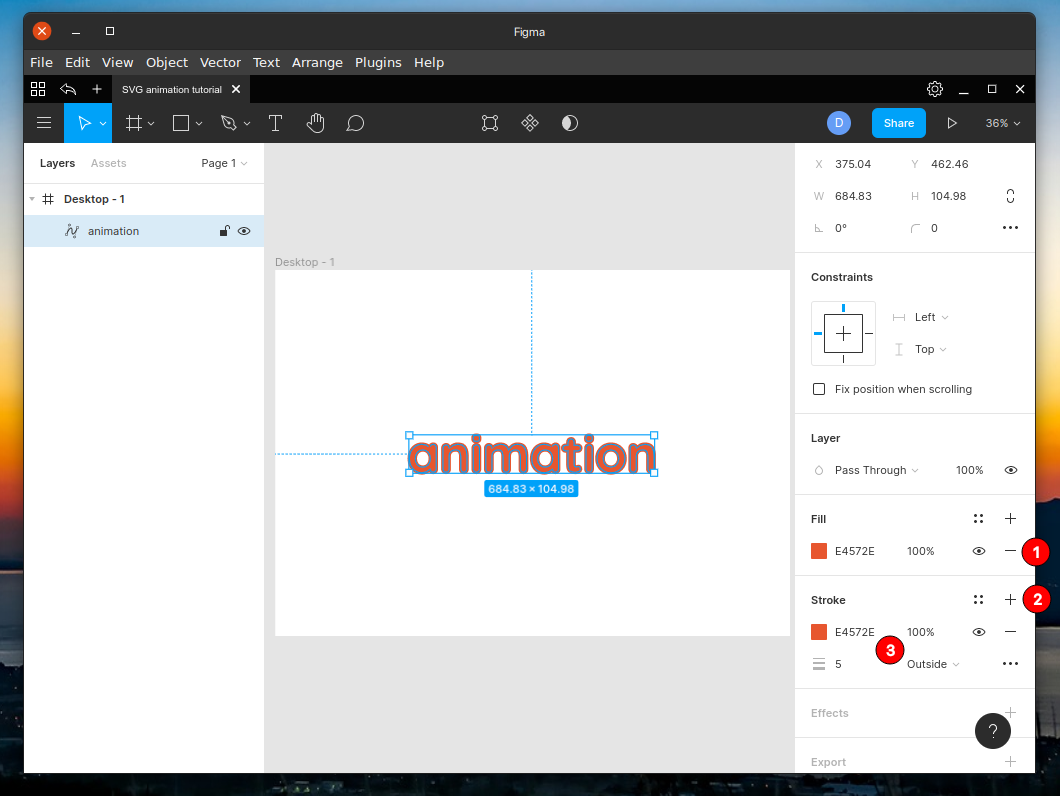
Task: Click the Fill color swatch E4572E
Action: (818, 551)
